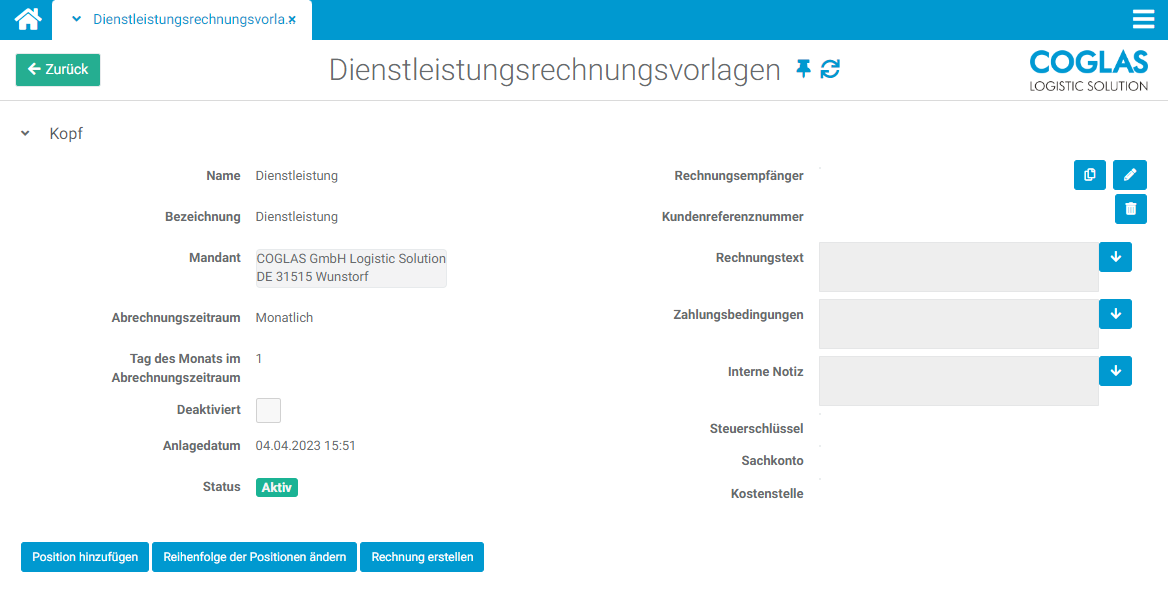Click the copy template icon button
1168x590 pixels.
(1089, 175)
